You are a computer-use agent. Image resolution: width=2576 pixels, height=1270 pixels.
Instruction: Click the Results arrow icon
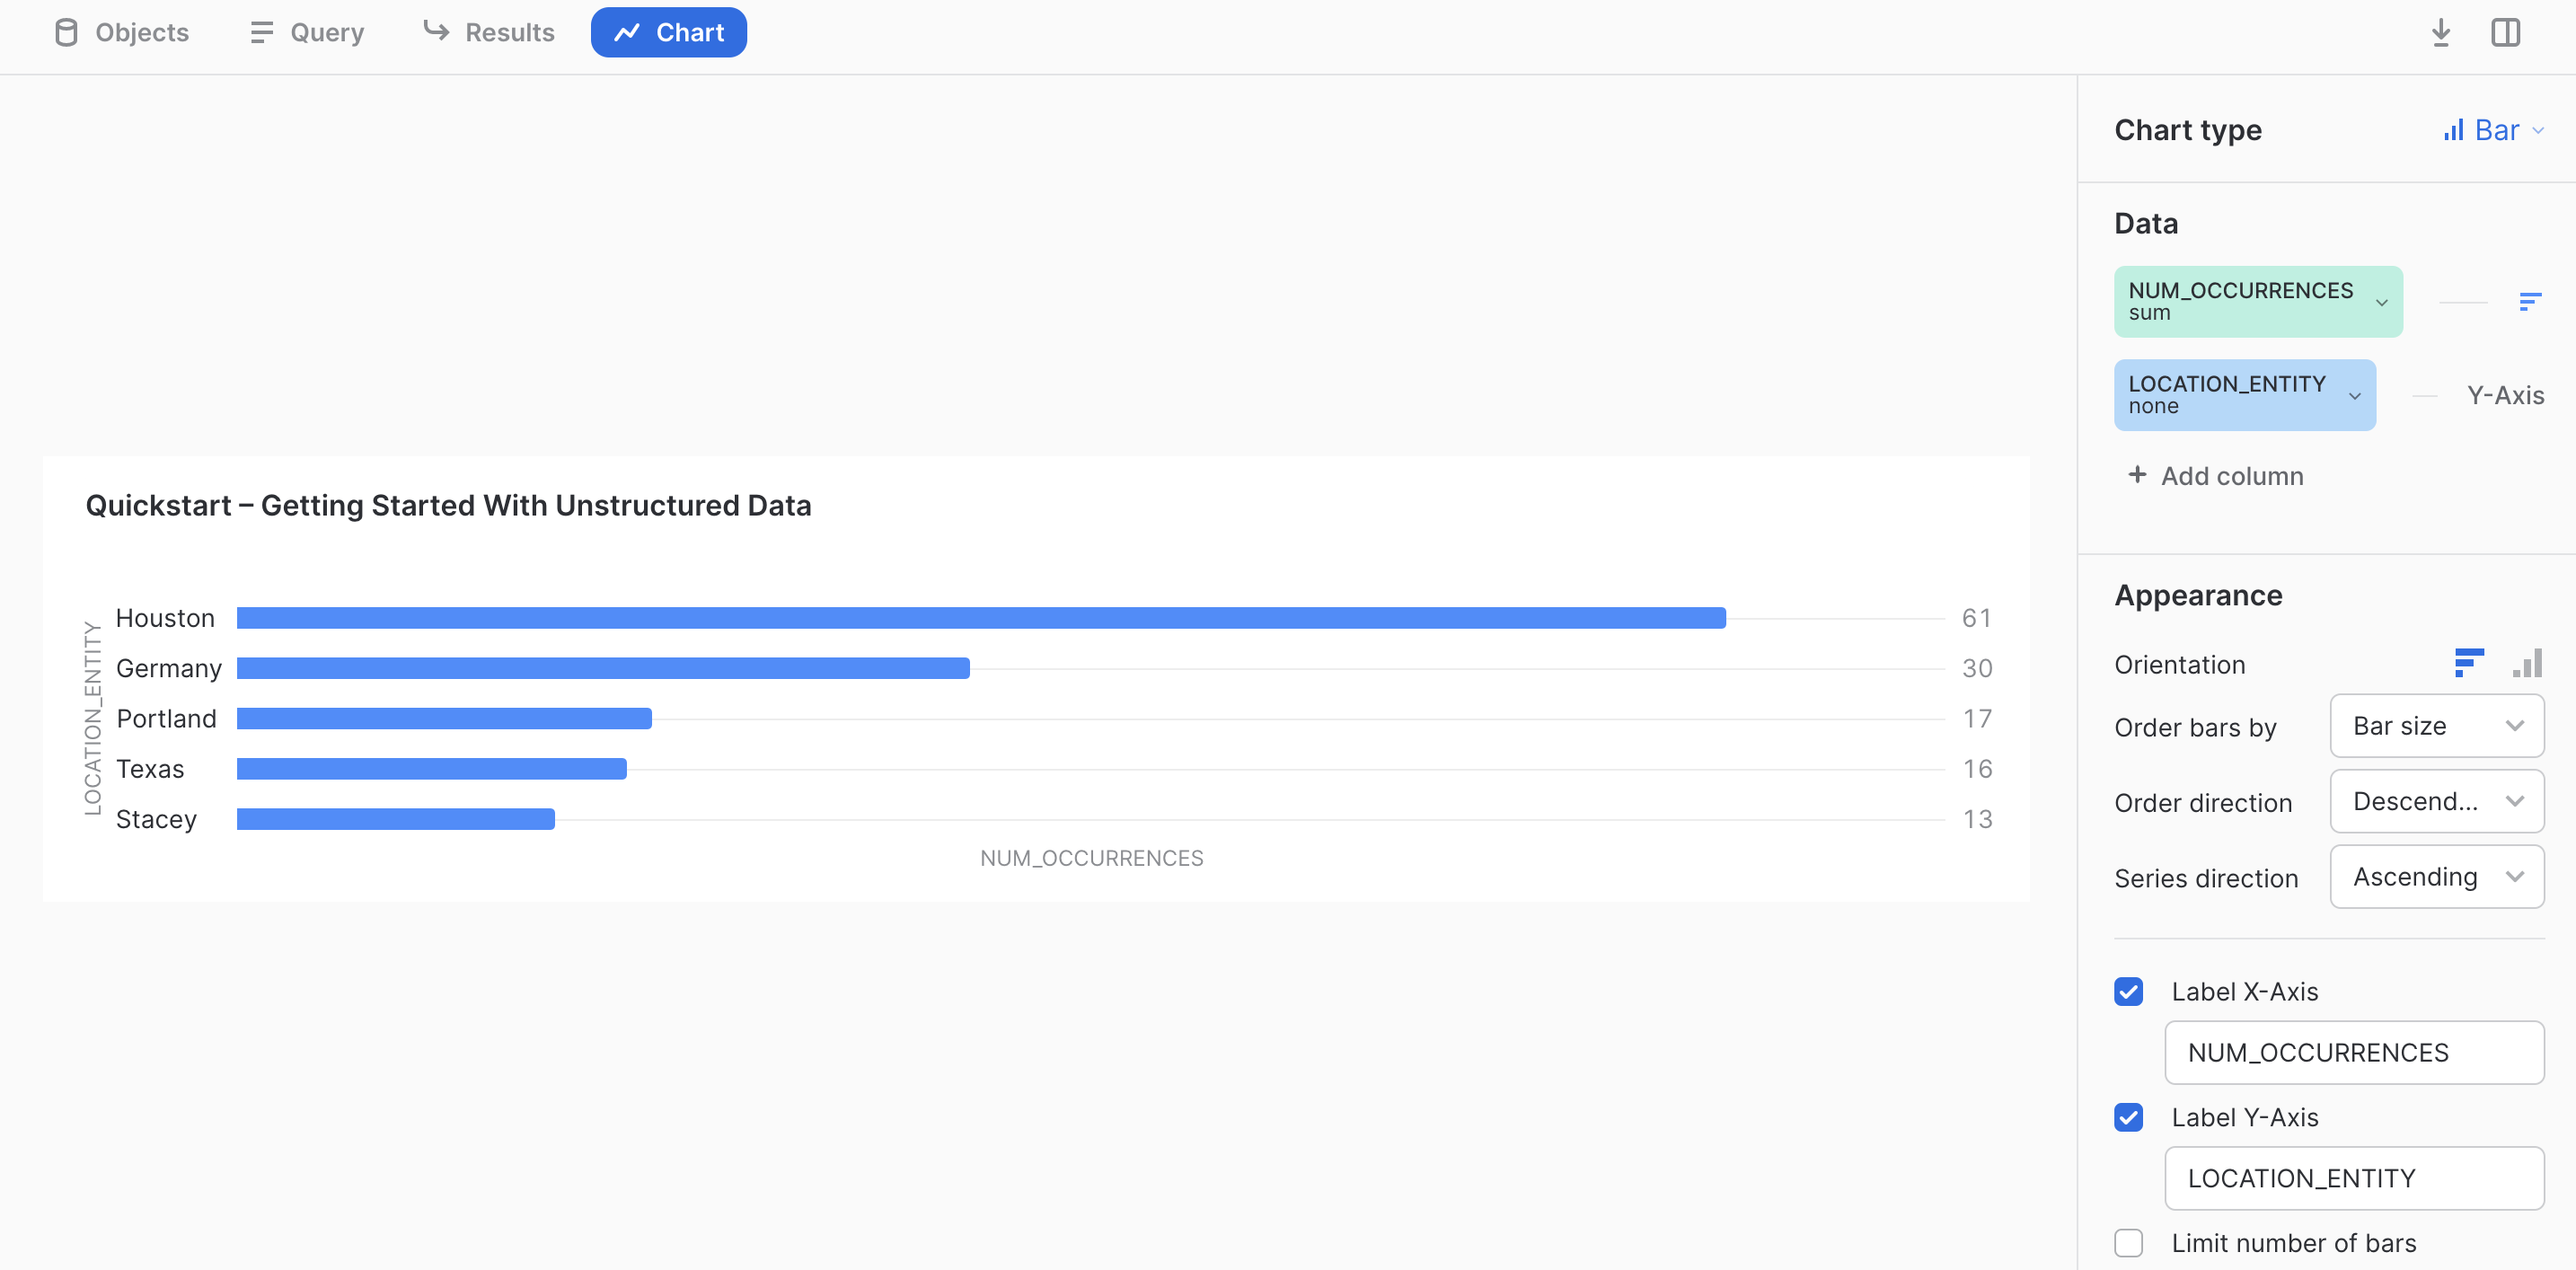(435, 32)
